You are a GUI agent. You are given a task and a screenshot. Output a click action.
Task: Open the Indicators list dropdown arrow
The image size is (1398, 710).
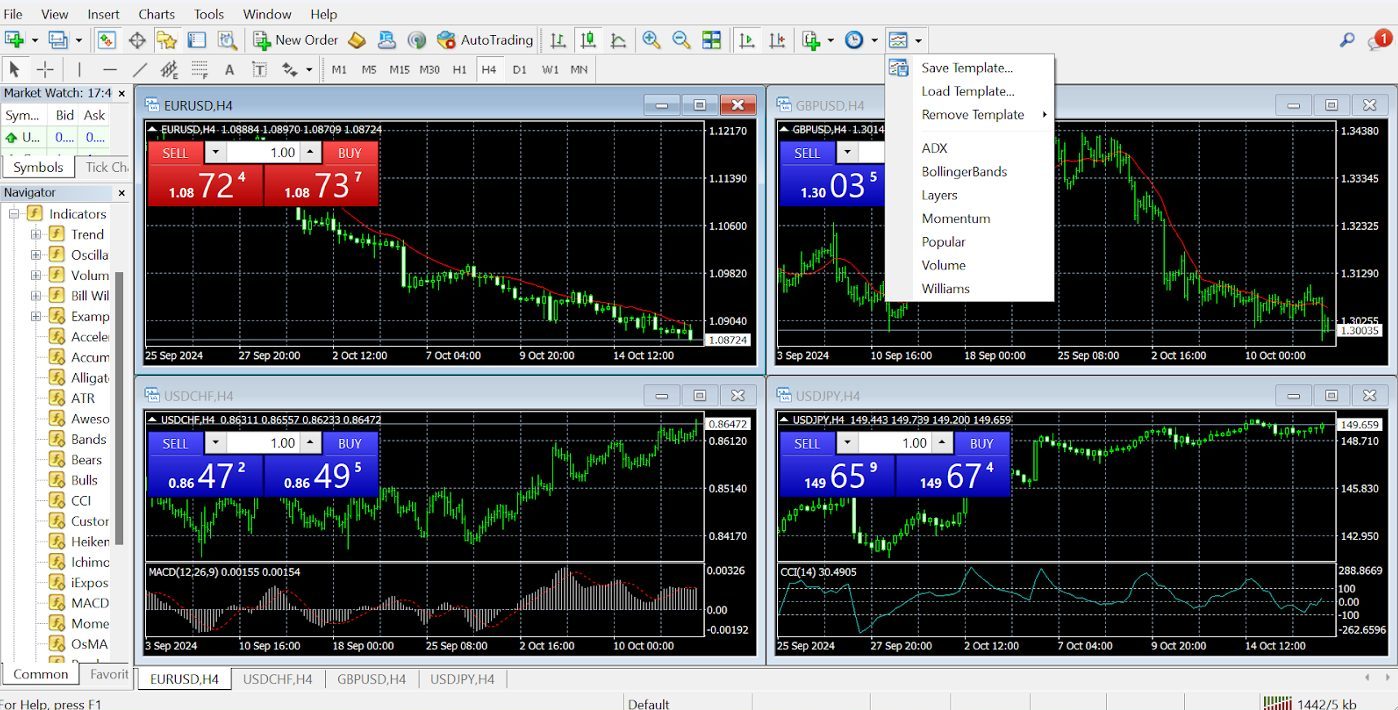click(x=830, y=40)
